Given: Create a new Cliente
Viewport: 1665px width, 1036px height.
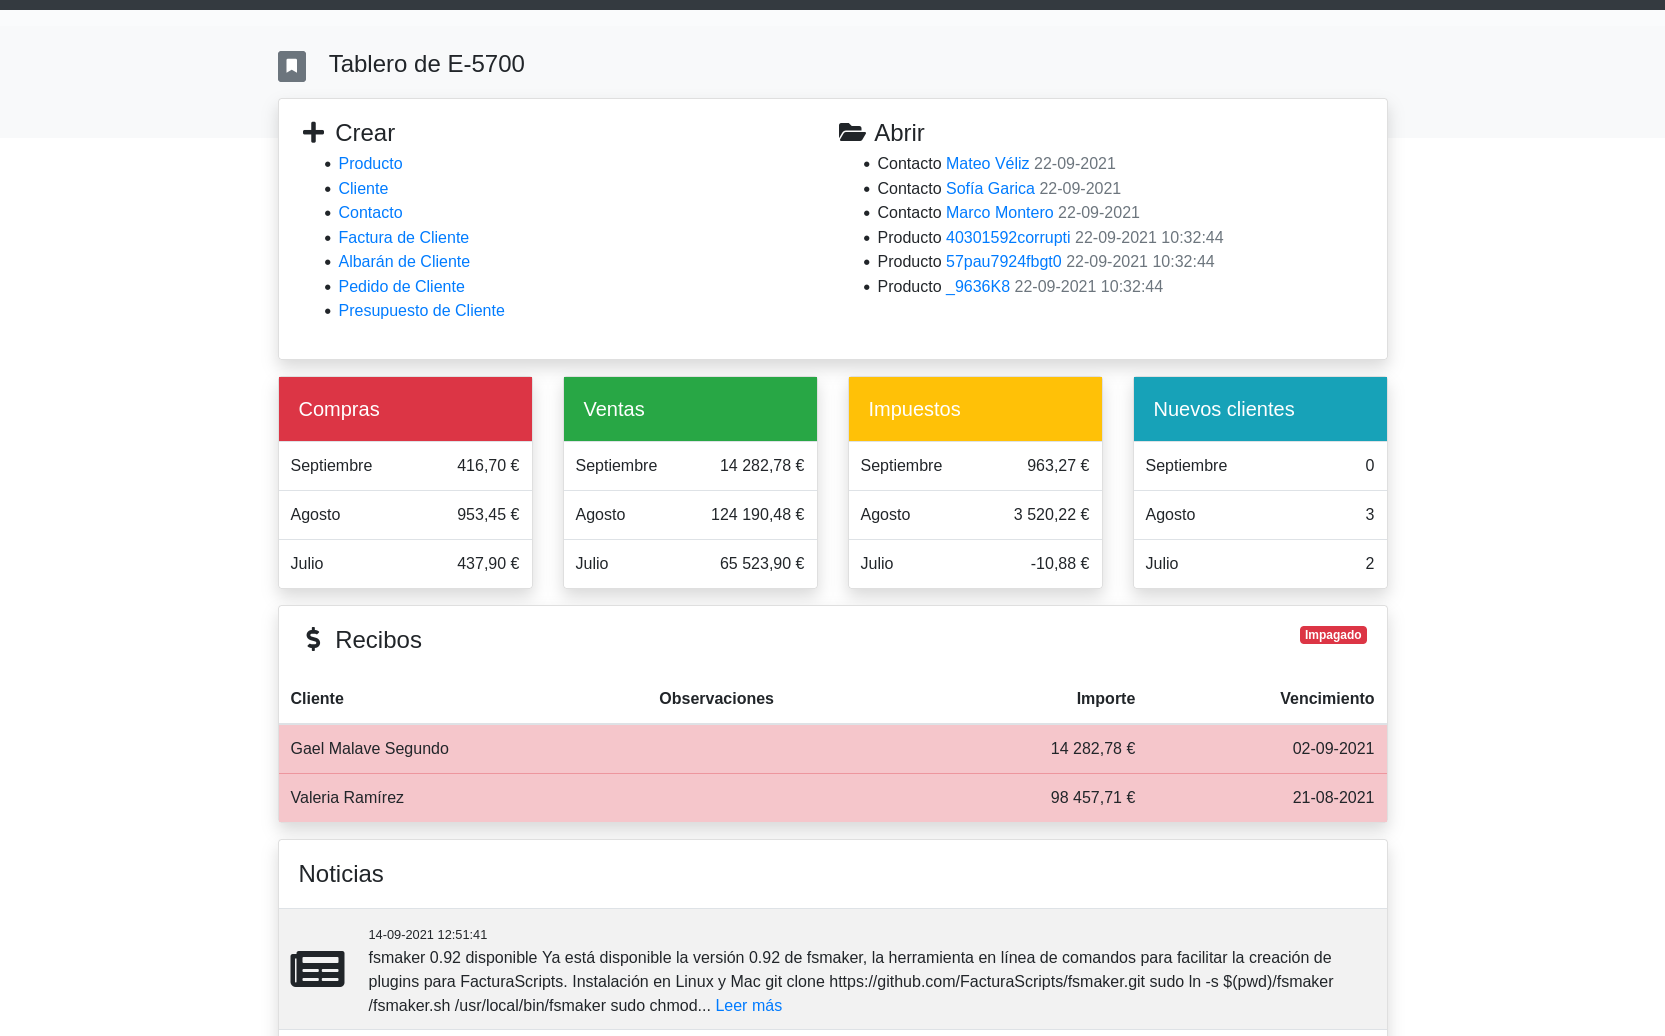Looking at the screenshot, I should pos(363,188).
